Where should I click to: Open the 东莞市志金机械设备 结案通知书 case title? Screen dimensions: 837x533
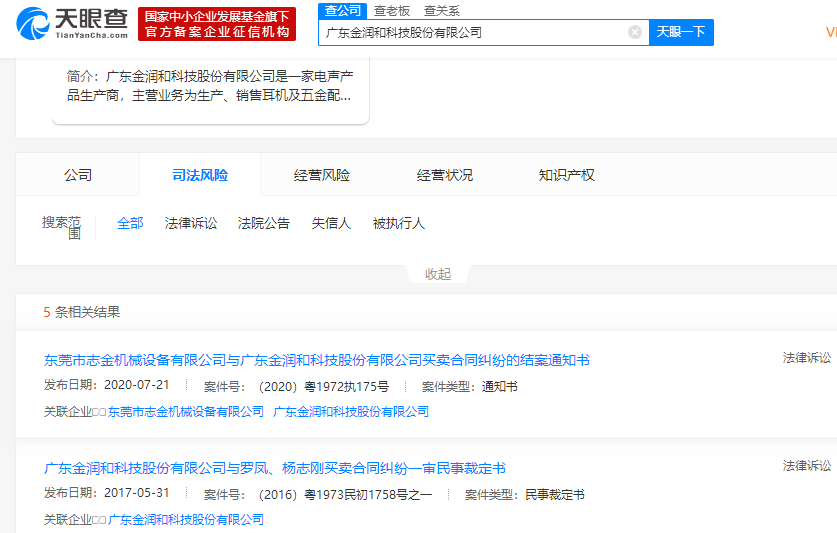(x=317, y=360)
